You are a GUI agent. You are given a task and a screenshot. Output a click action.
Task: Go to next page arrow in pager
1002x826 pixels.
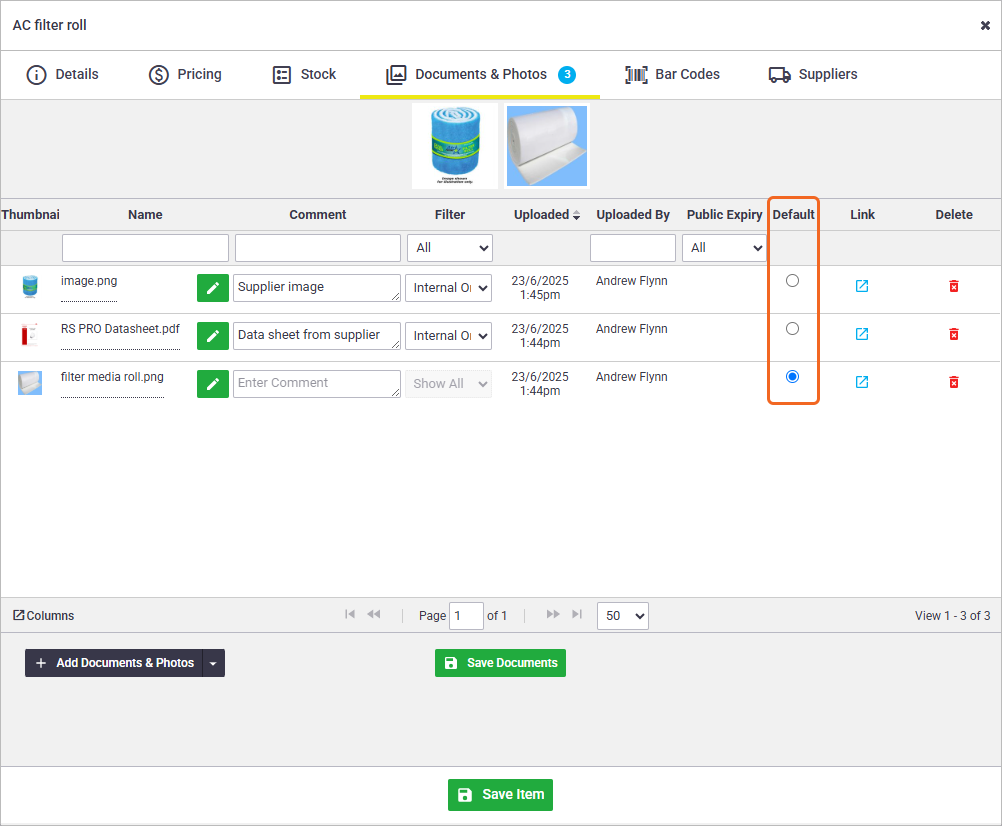tap(553, 614)
